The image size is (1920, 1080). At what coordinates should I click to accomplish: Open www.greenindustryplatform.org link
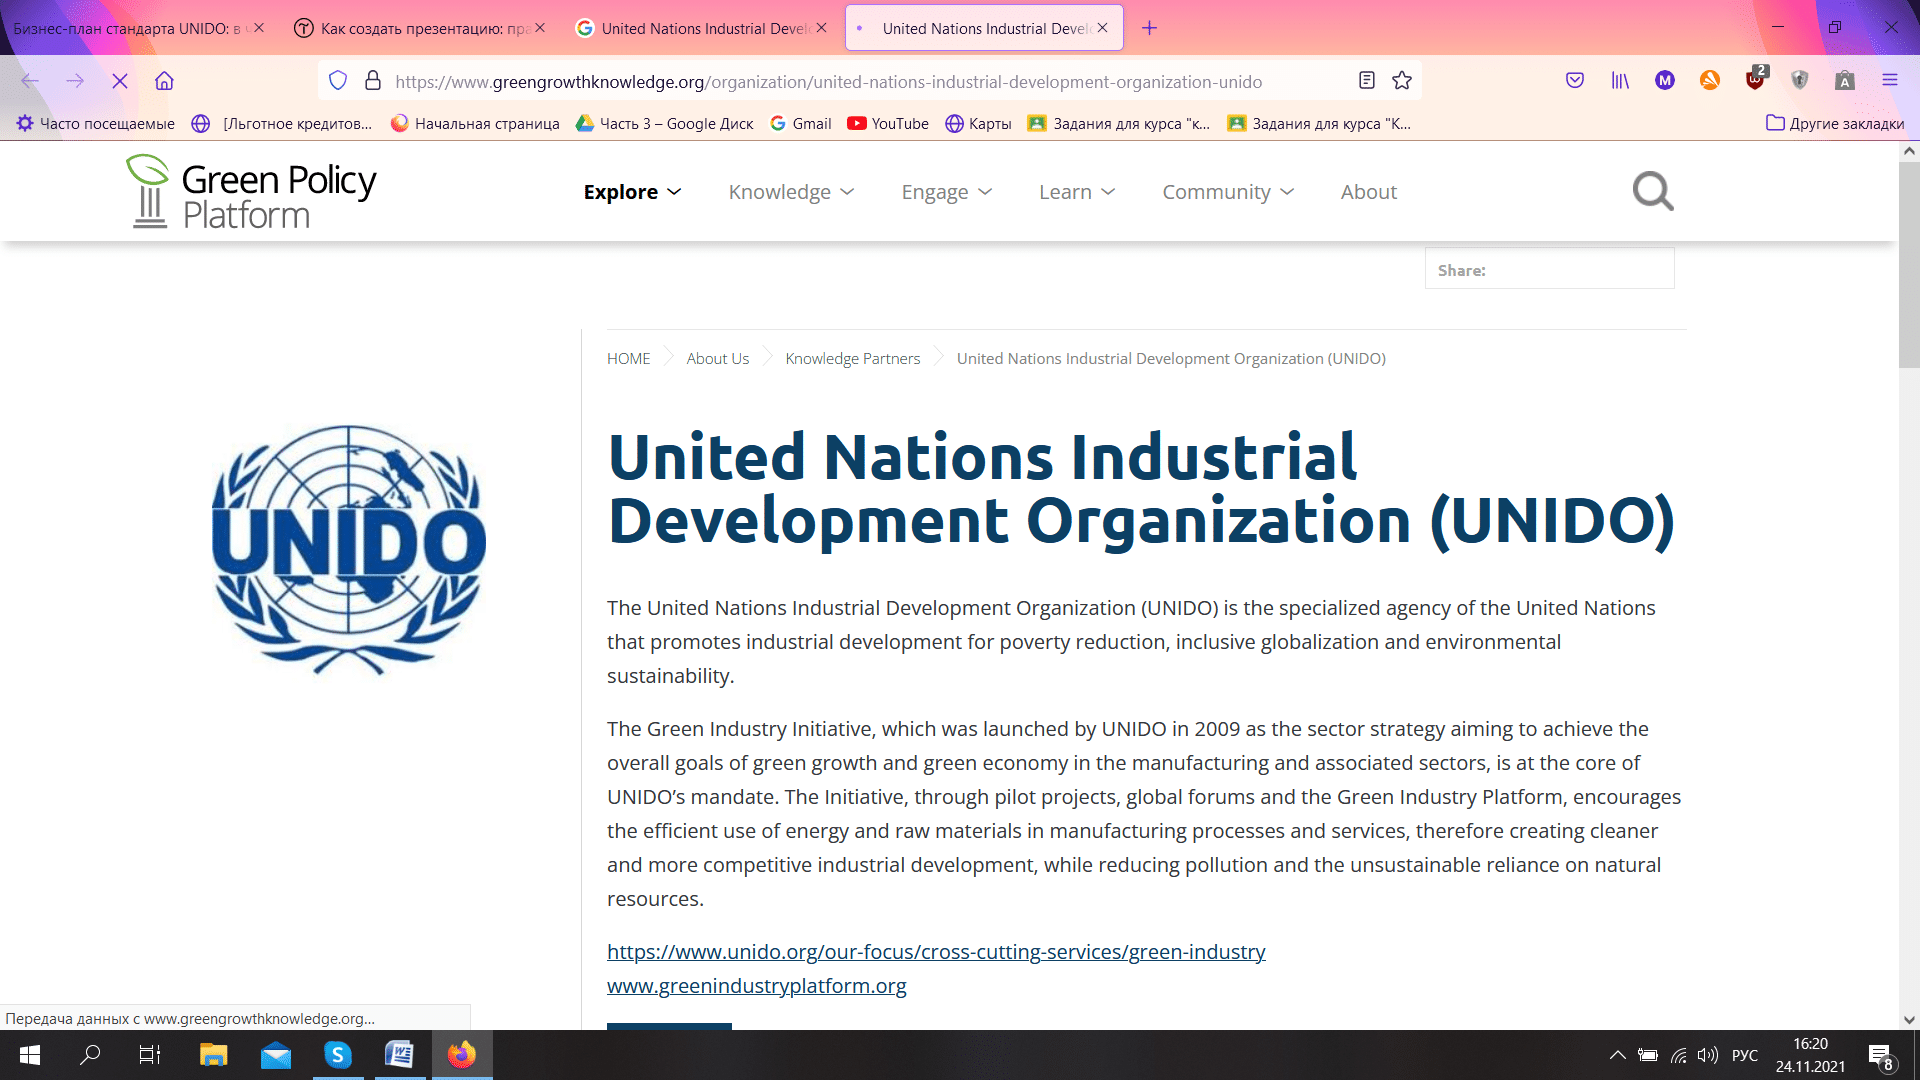coord(757,985)
